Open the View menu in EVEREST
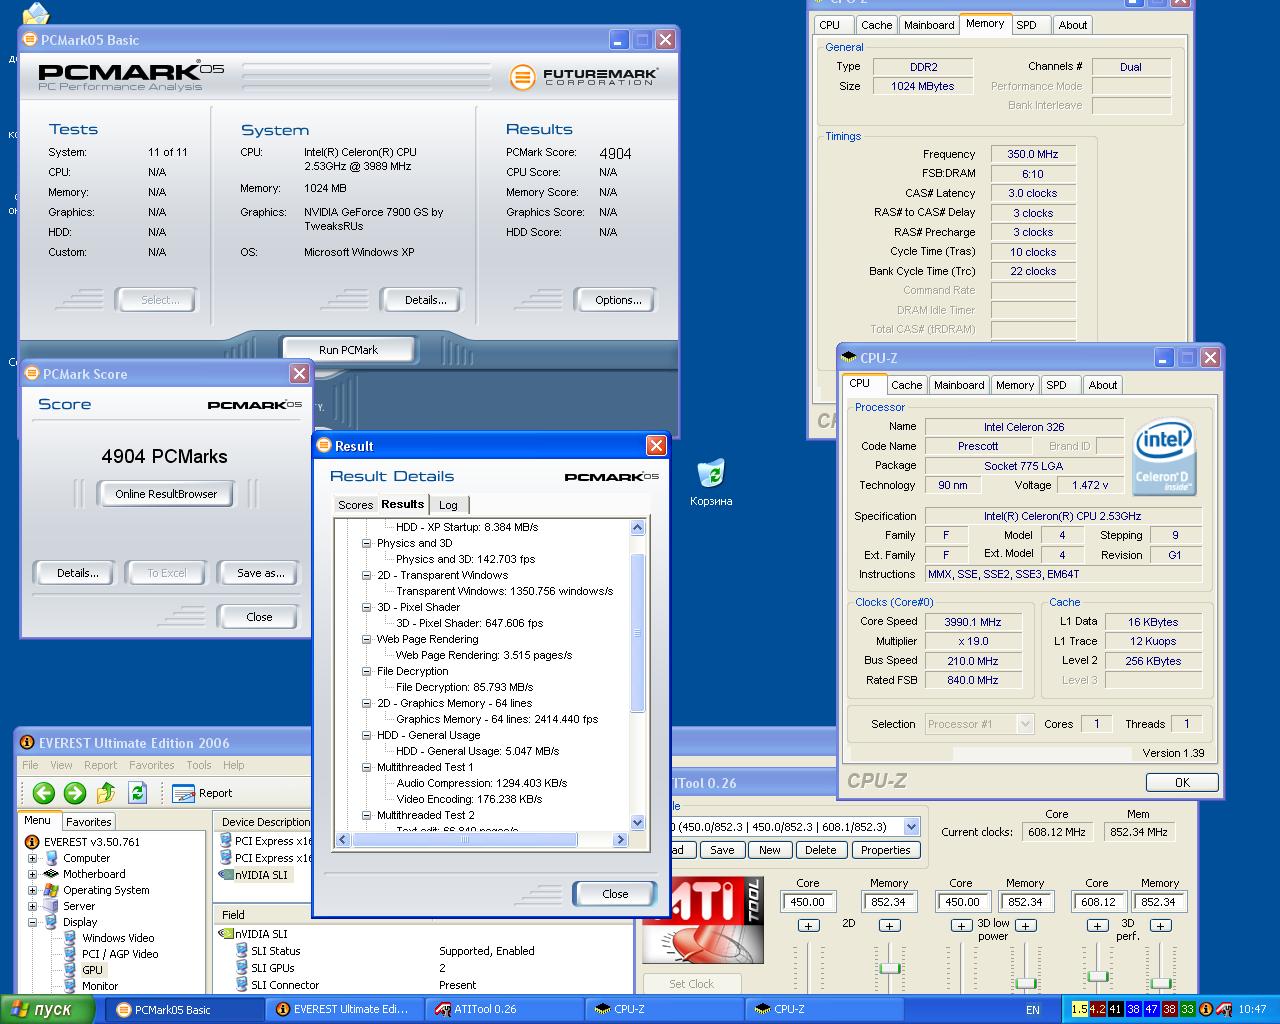Screen dimensions: 1280x1024 click(61, 765)
